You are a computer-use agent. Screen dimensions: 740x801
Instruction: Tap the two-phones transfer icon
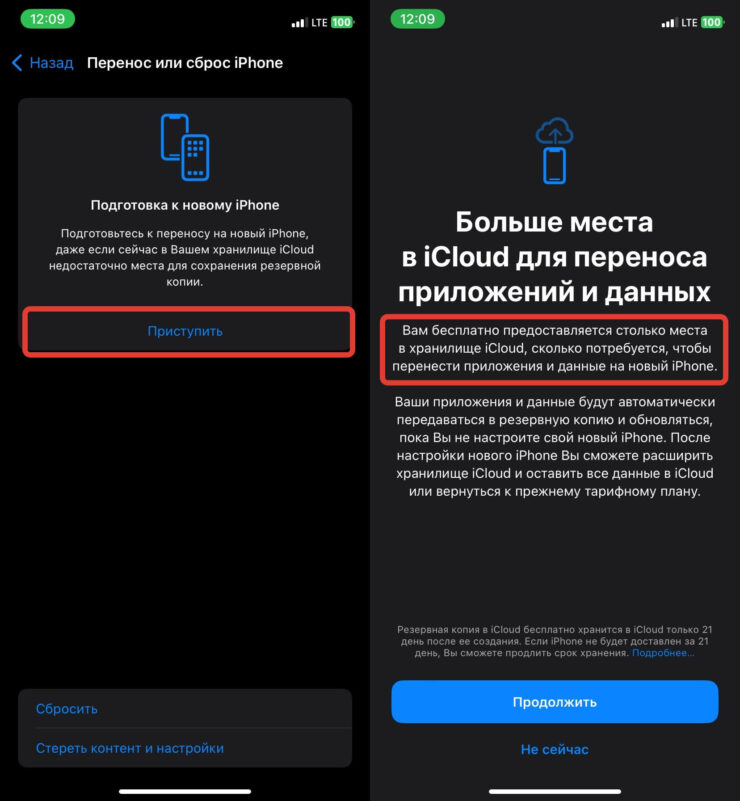[x=185, y=147]
